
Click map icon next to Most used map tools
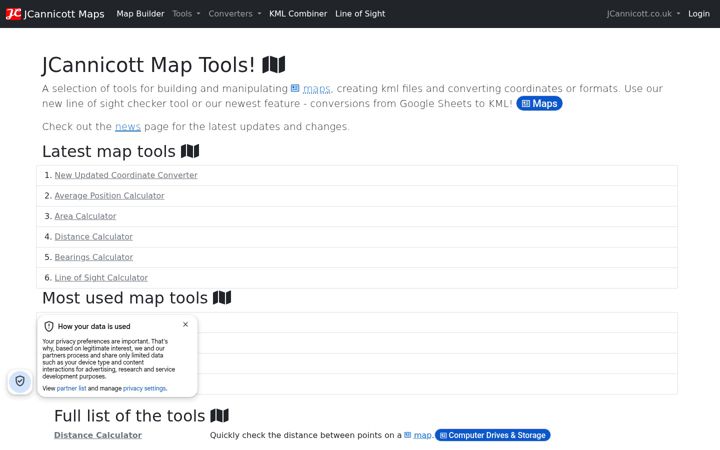222,298
